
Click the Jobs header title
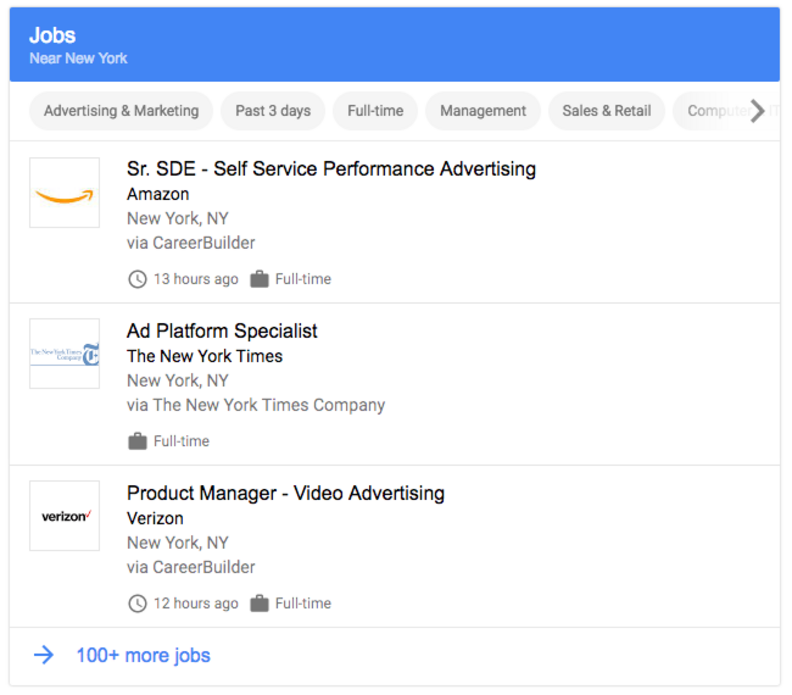pyautogui.click(x=52, y=35)
